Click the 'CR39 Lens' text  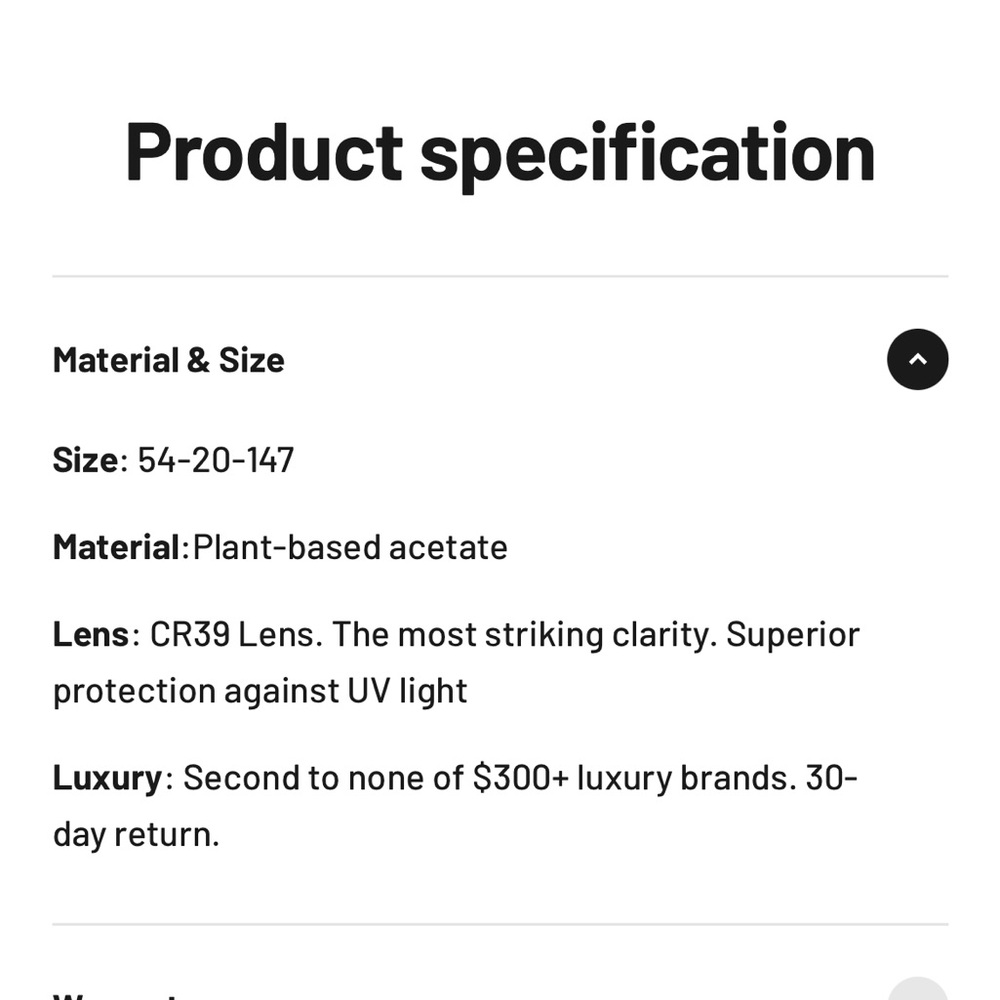(236, 634)
